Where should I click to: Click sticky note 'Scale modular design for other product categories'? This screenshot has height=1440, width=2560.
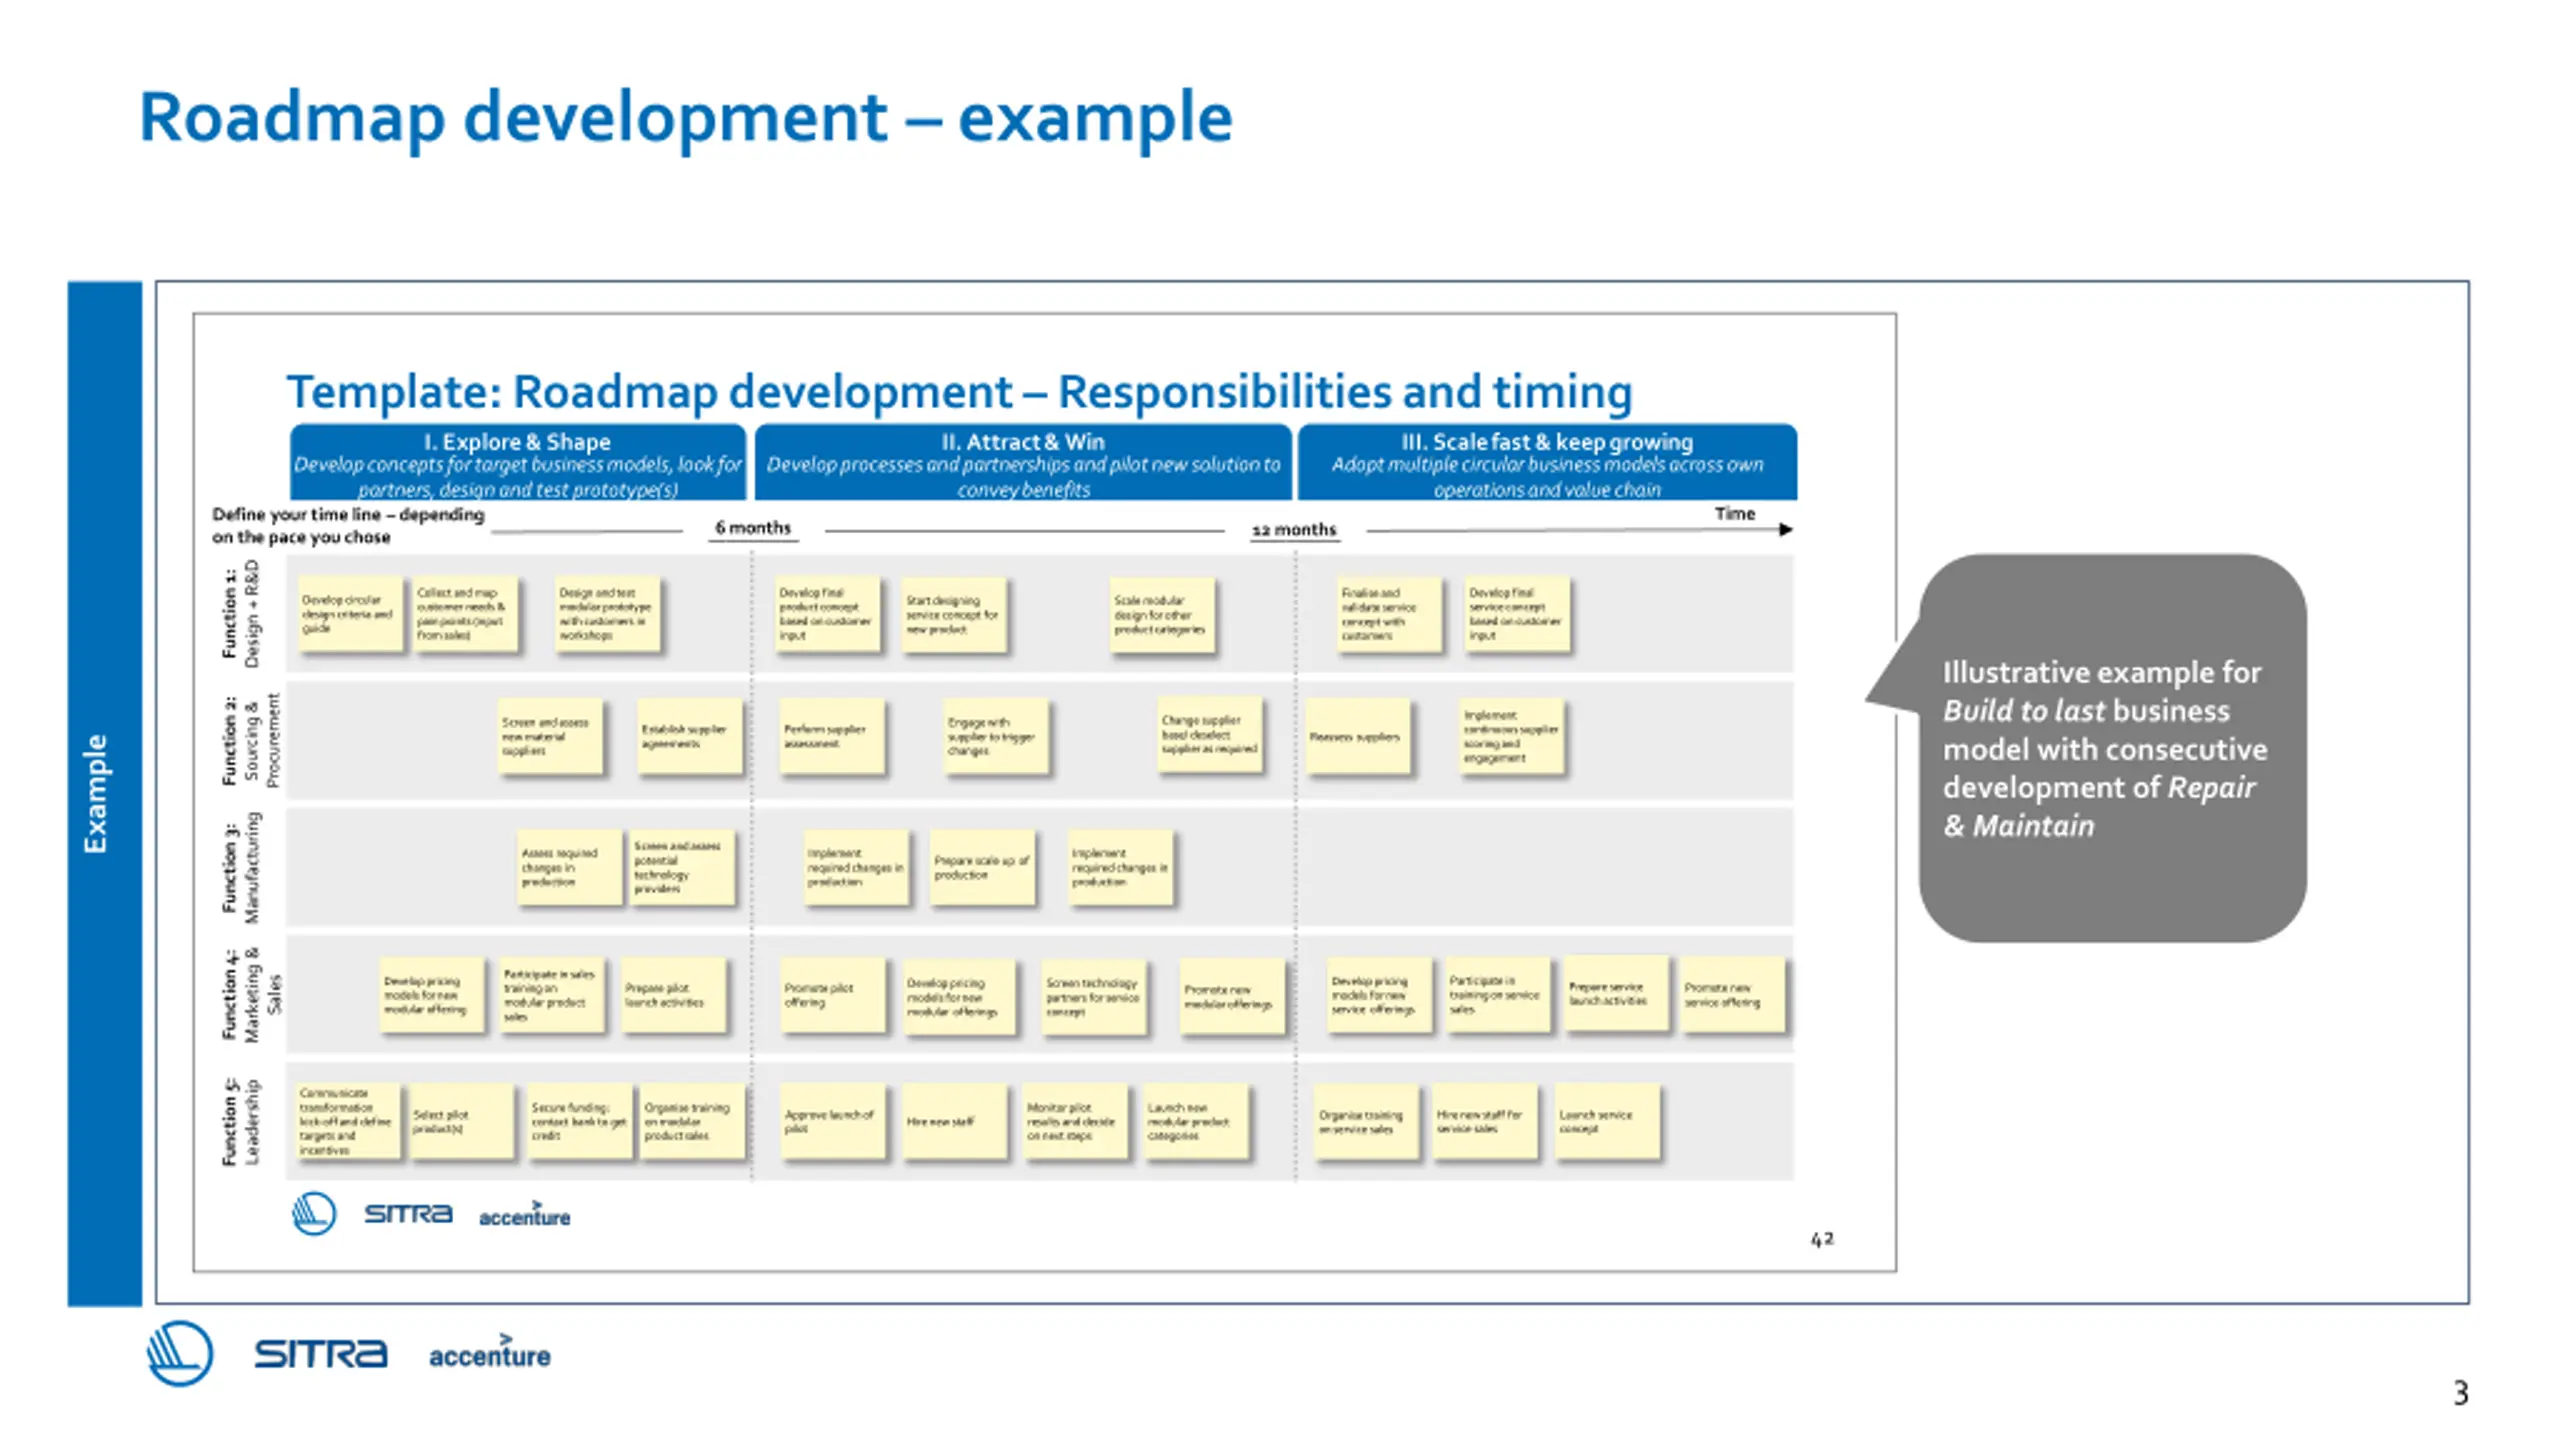tap(1162, 614)
